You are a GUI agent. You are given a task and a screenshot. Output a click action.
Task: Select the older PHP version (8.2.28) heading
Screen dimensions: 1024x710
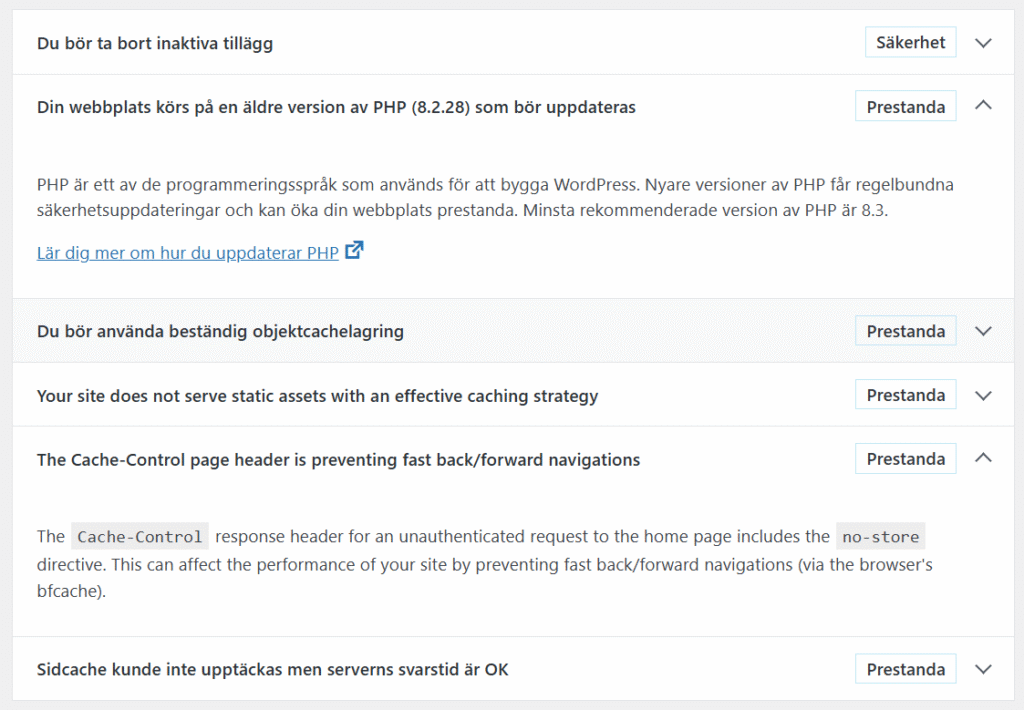pos(336,107)
